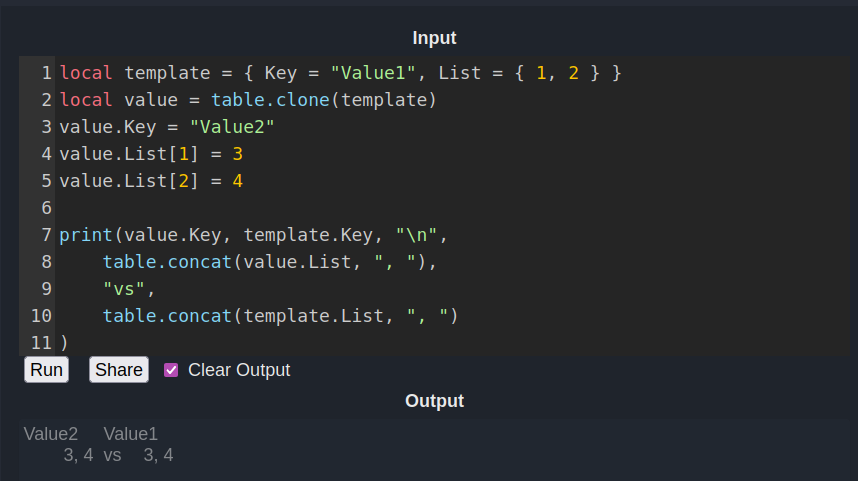Select line number 1 in the gutter
The width and height of the screenshot is (858, 481).
[x=46, y=73]
